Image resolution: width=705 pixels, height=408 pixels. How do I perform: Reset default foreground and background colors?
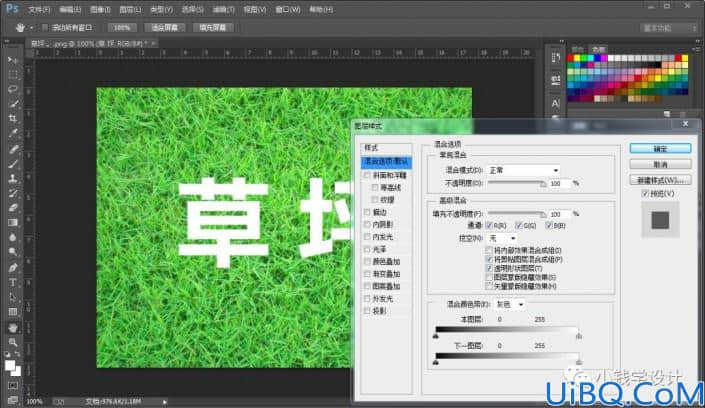tap(8, 354)
